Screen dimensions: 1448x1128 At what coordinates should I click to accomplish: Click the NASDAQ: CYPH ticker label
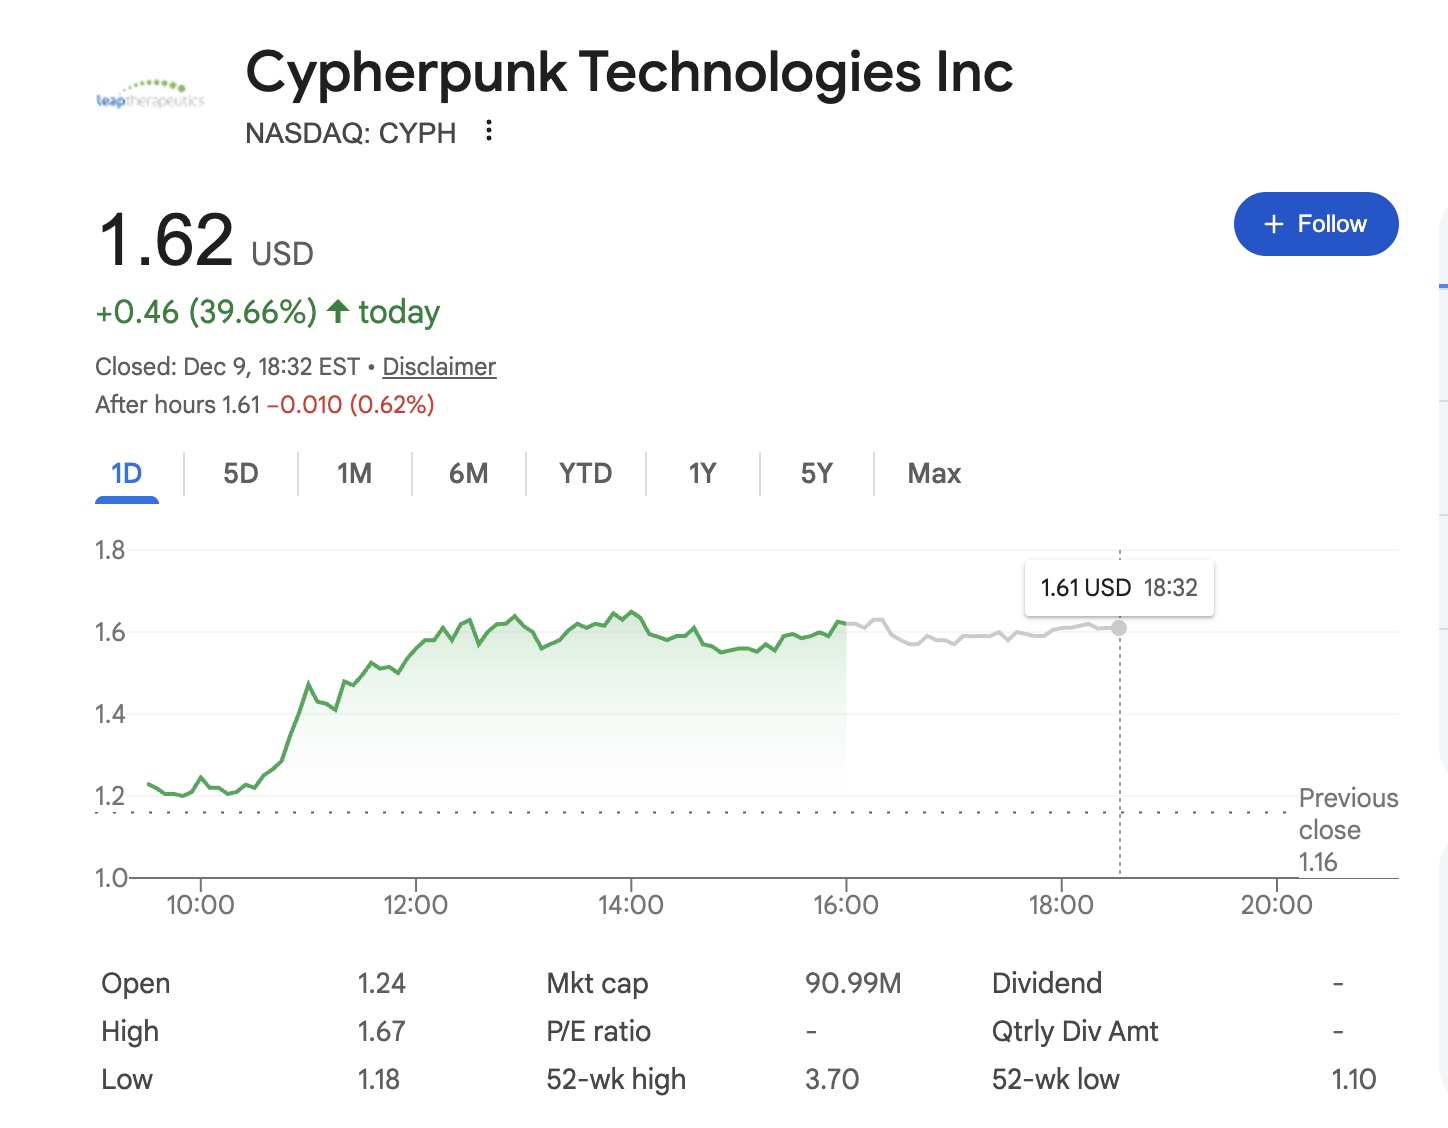350,132
